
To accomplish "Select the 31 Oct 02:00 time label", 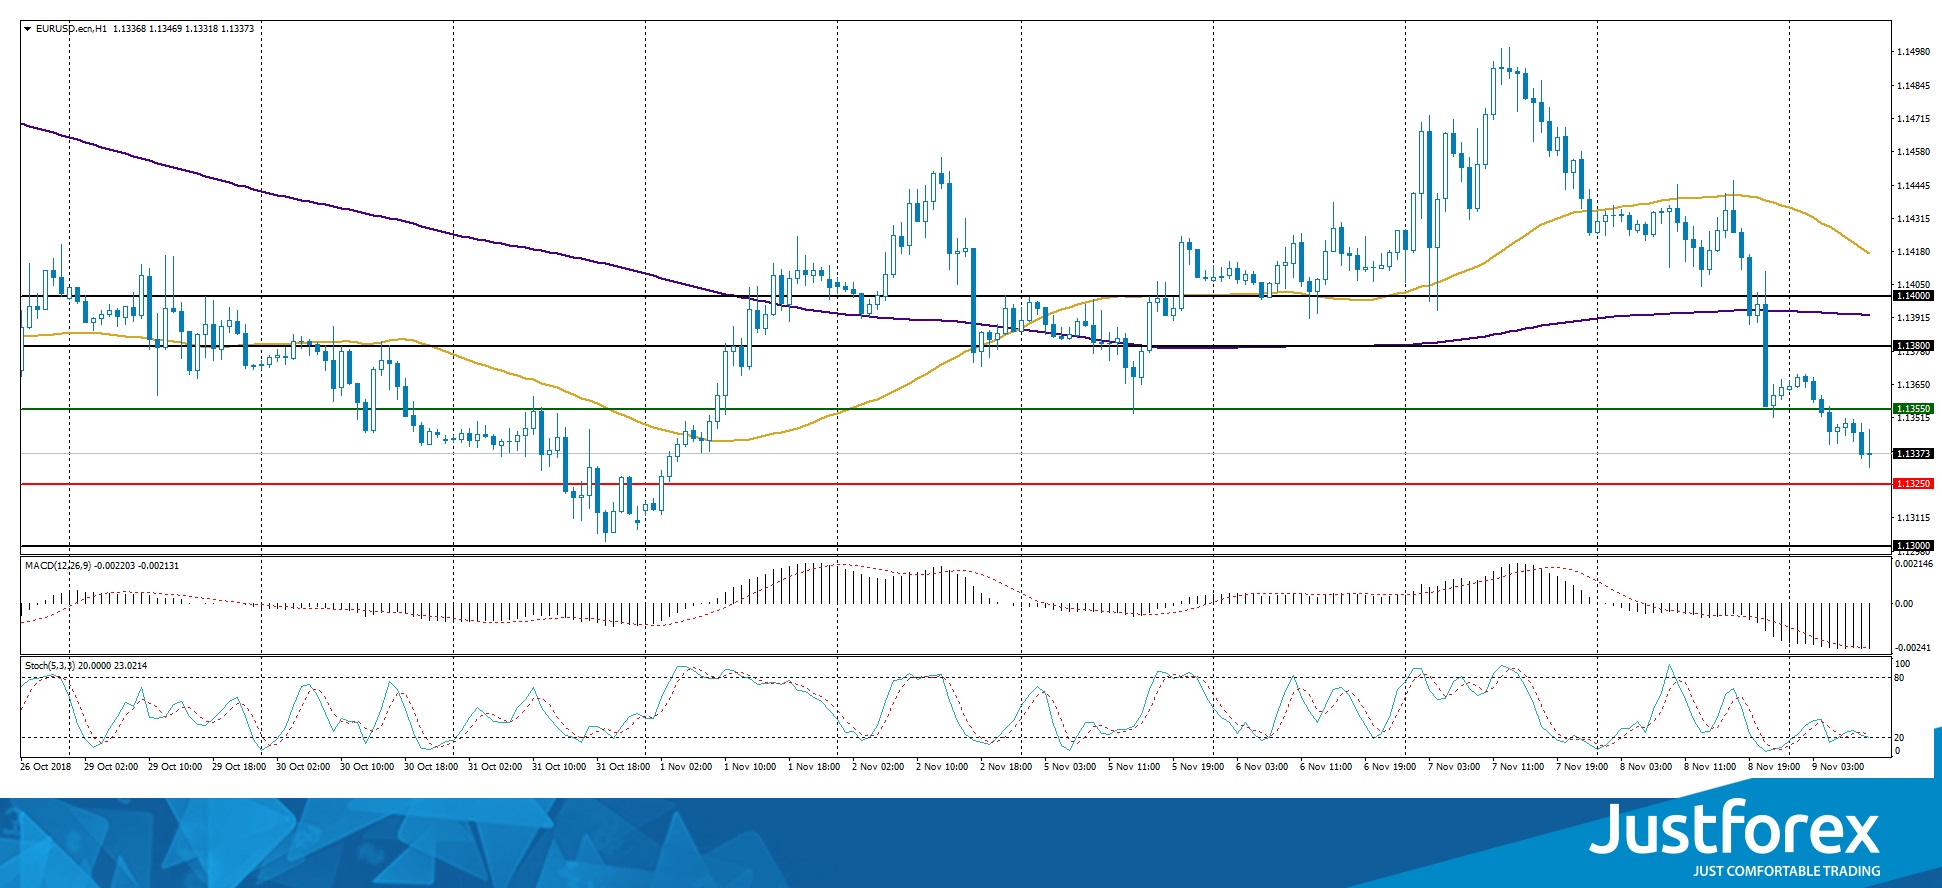I will click(495, 767).
